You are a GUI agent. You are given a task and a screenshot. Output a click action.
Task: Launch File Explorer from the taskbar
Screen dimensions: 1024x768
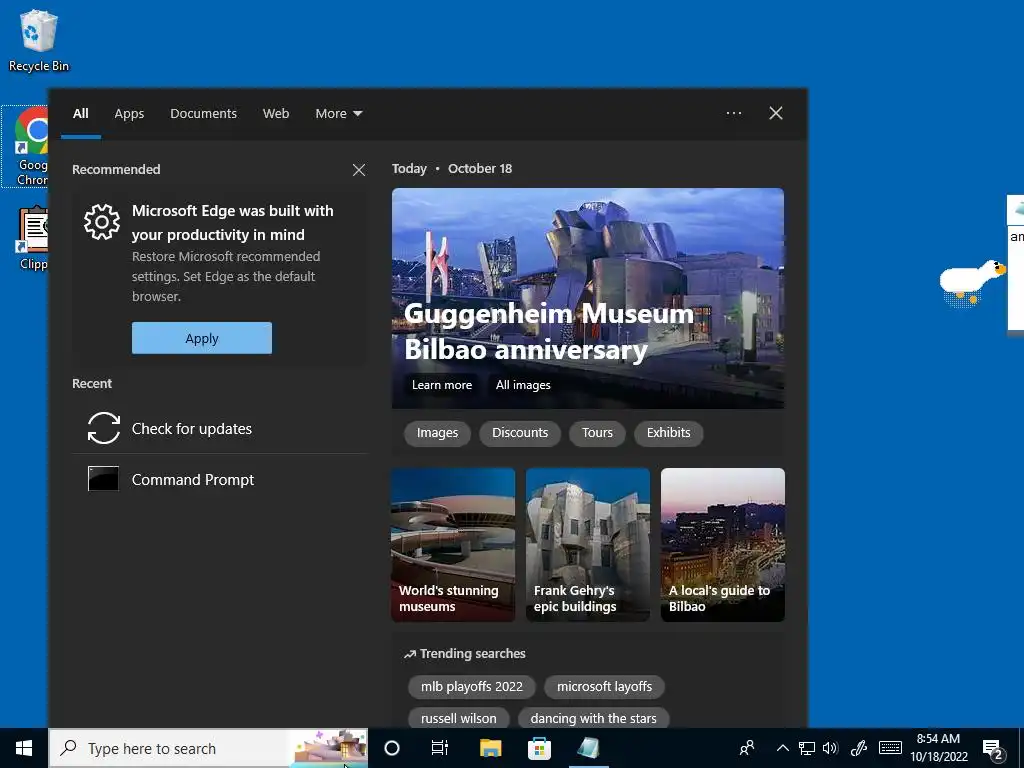[x=490, y=748]
